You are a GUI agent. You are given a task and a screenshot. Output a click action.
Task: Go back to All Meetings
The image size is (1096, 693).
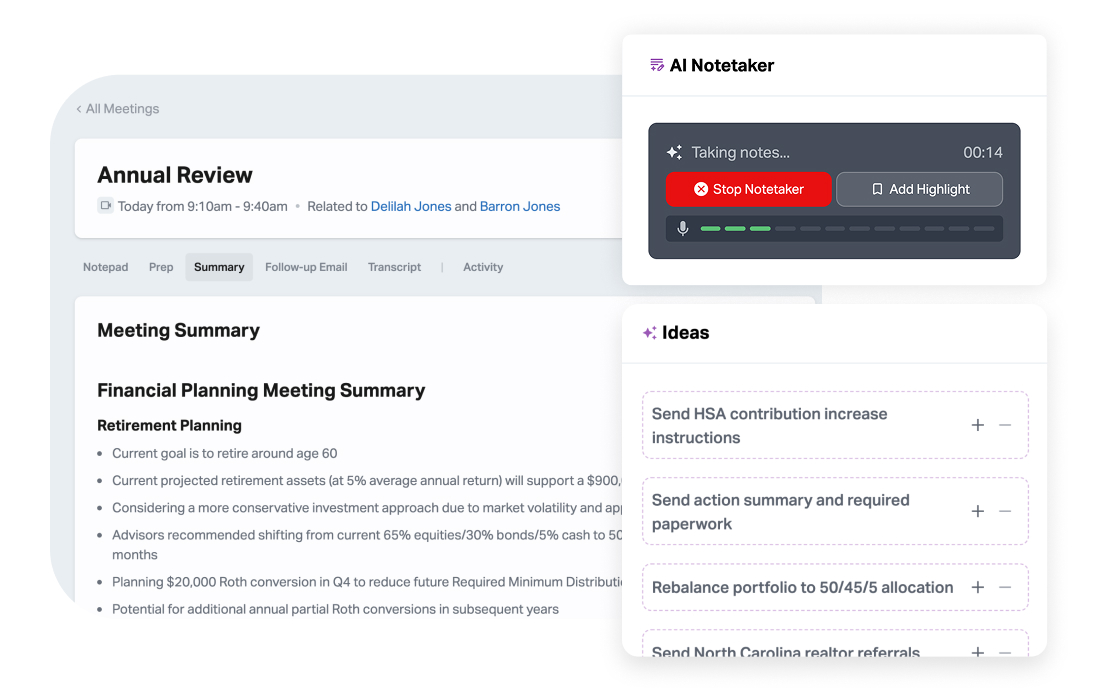118,109
